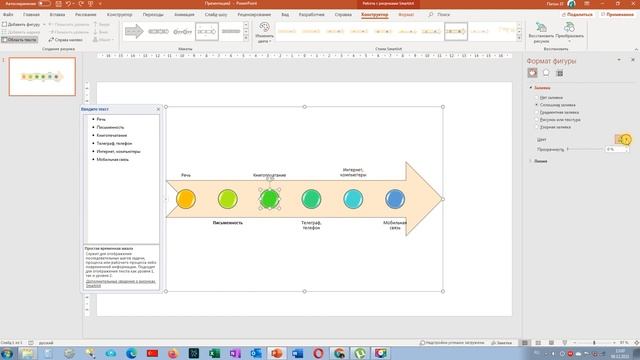Switch to the Формат SmartArt tab

tap(406, 15)
